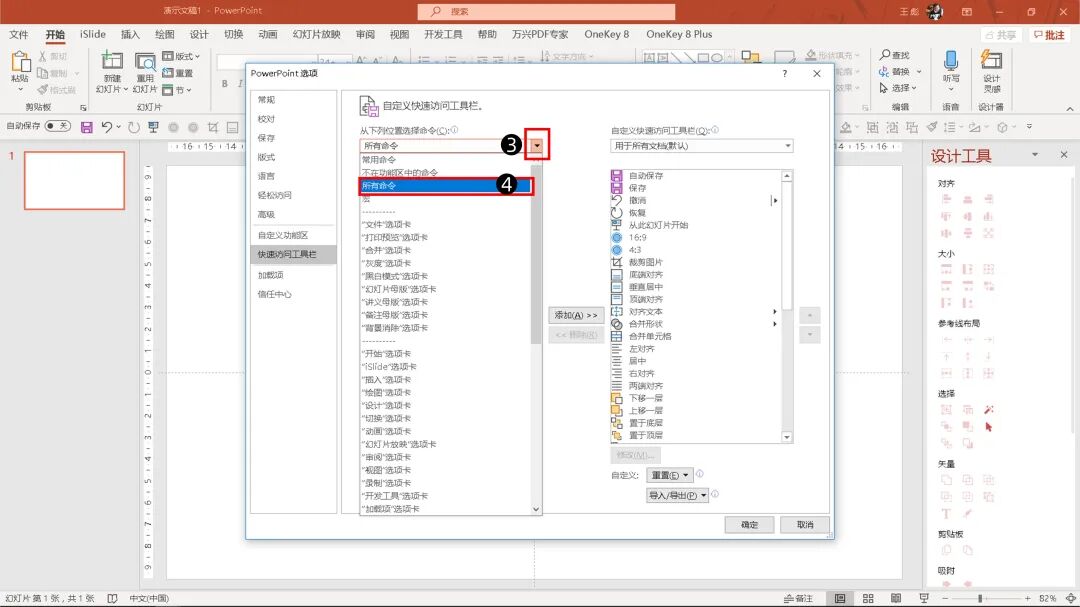Open the 用于所有文档(默认) dropdown
The width and height of the screenshot is (1080, 607).
click(701, 146)
